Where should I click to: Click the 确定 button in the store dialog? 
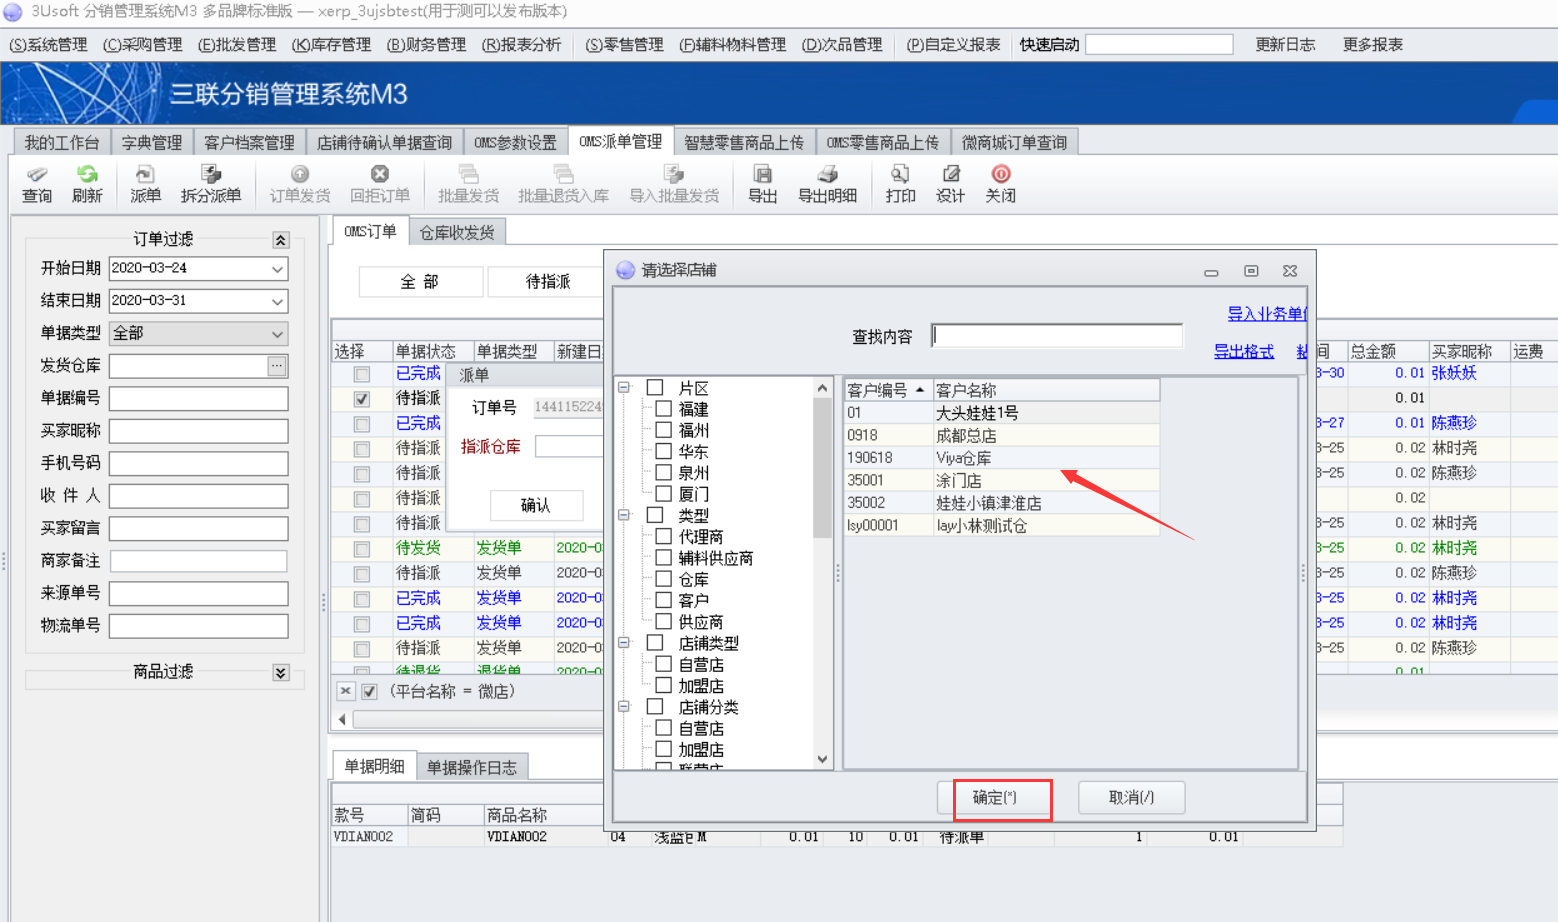tap(994, 798)
